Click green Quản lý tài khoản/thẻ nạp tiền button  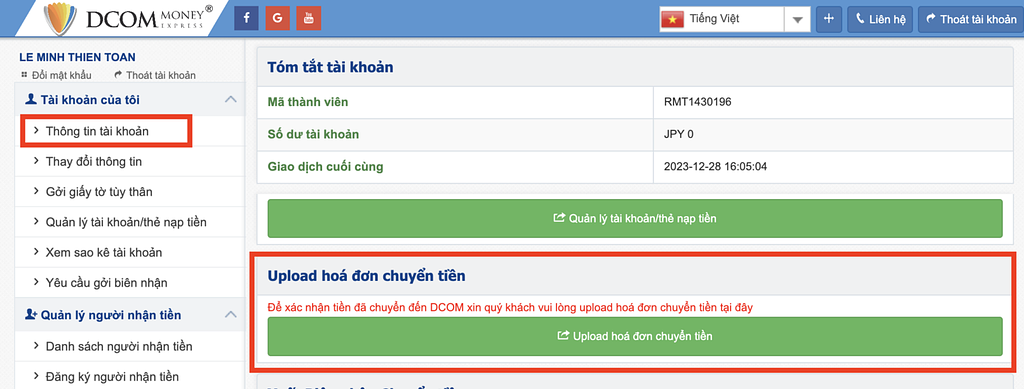coord(635,218)
